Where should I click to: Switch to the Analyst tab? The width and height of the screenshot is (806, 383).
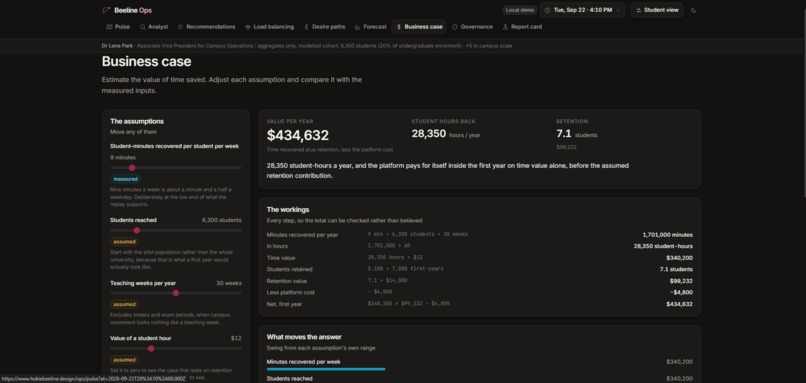click(154, 27)
